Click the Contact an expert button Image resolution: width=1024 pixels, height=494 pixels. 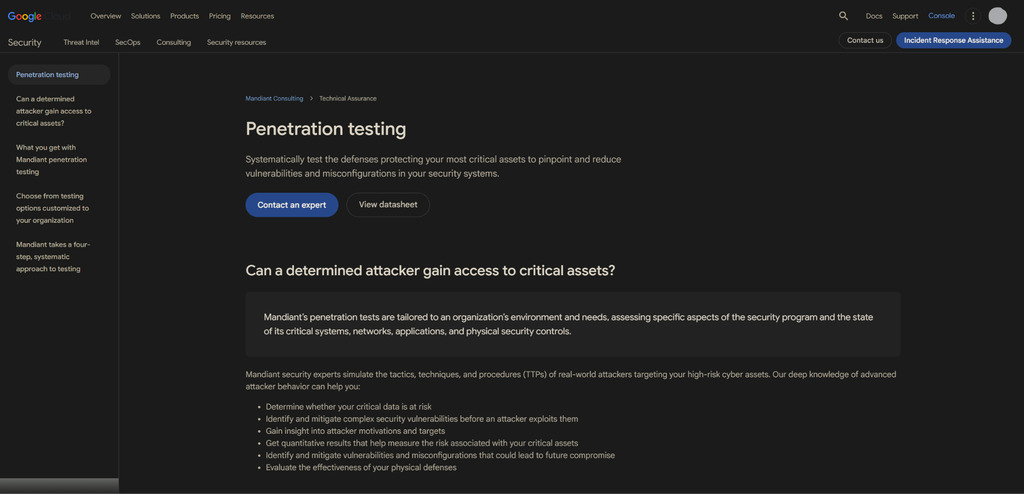292,205
